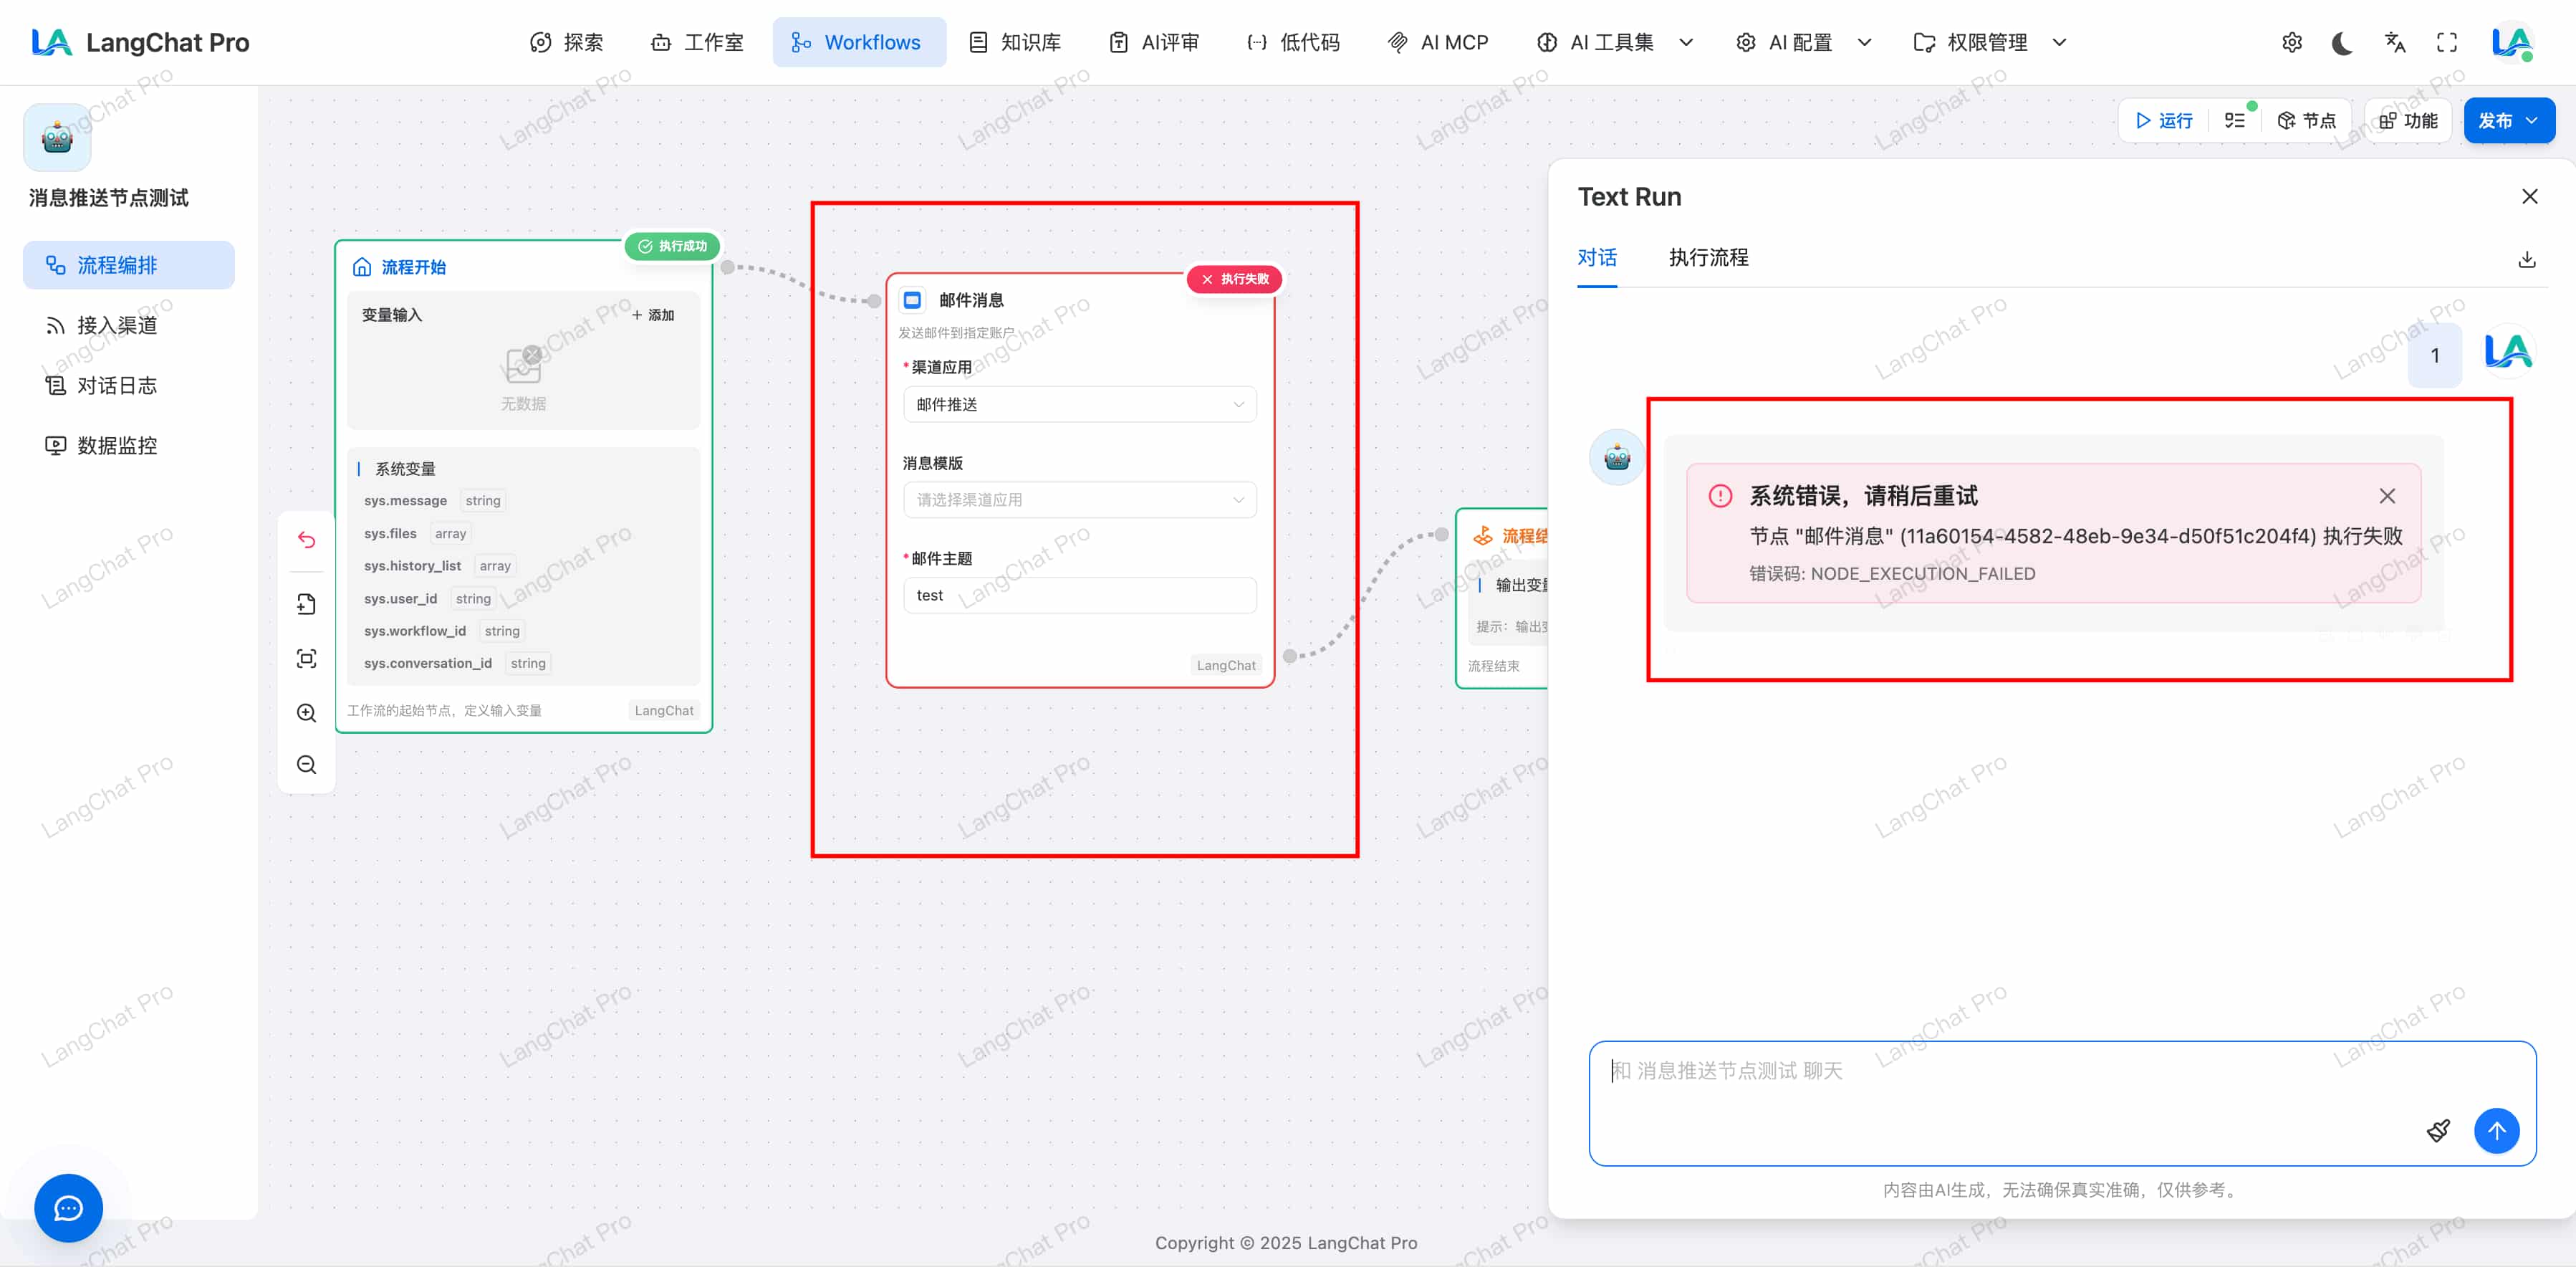Screen dimensions: 2576x1267
Task: Click 添加 to add input variable
Action: click(x=653, y=315)
